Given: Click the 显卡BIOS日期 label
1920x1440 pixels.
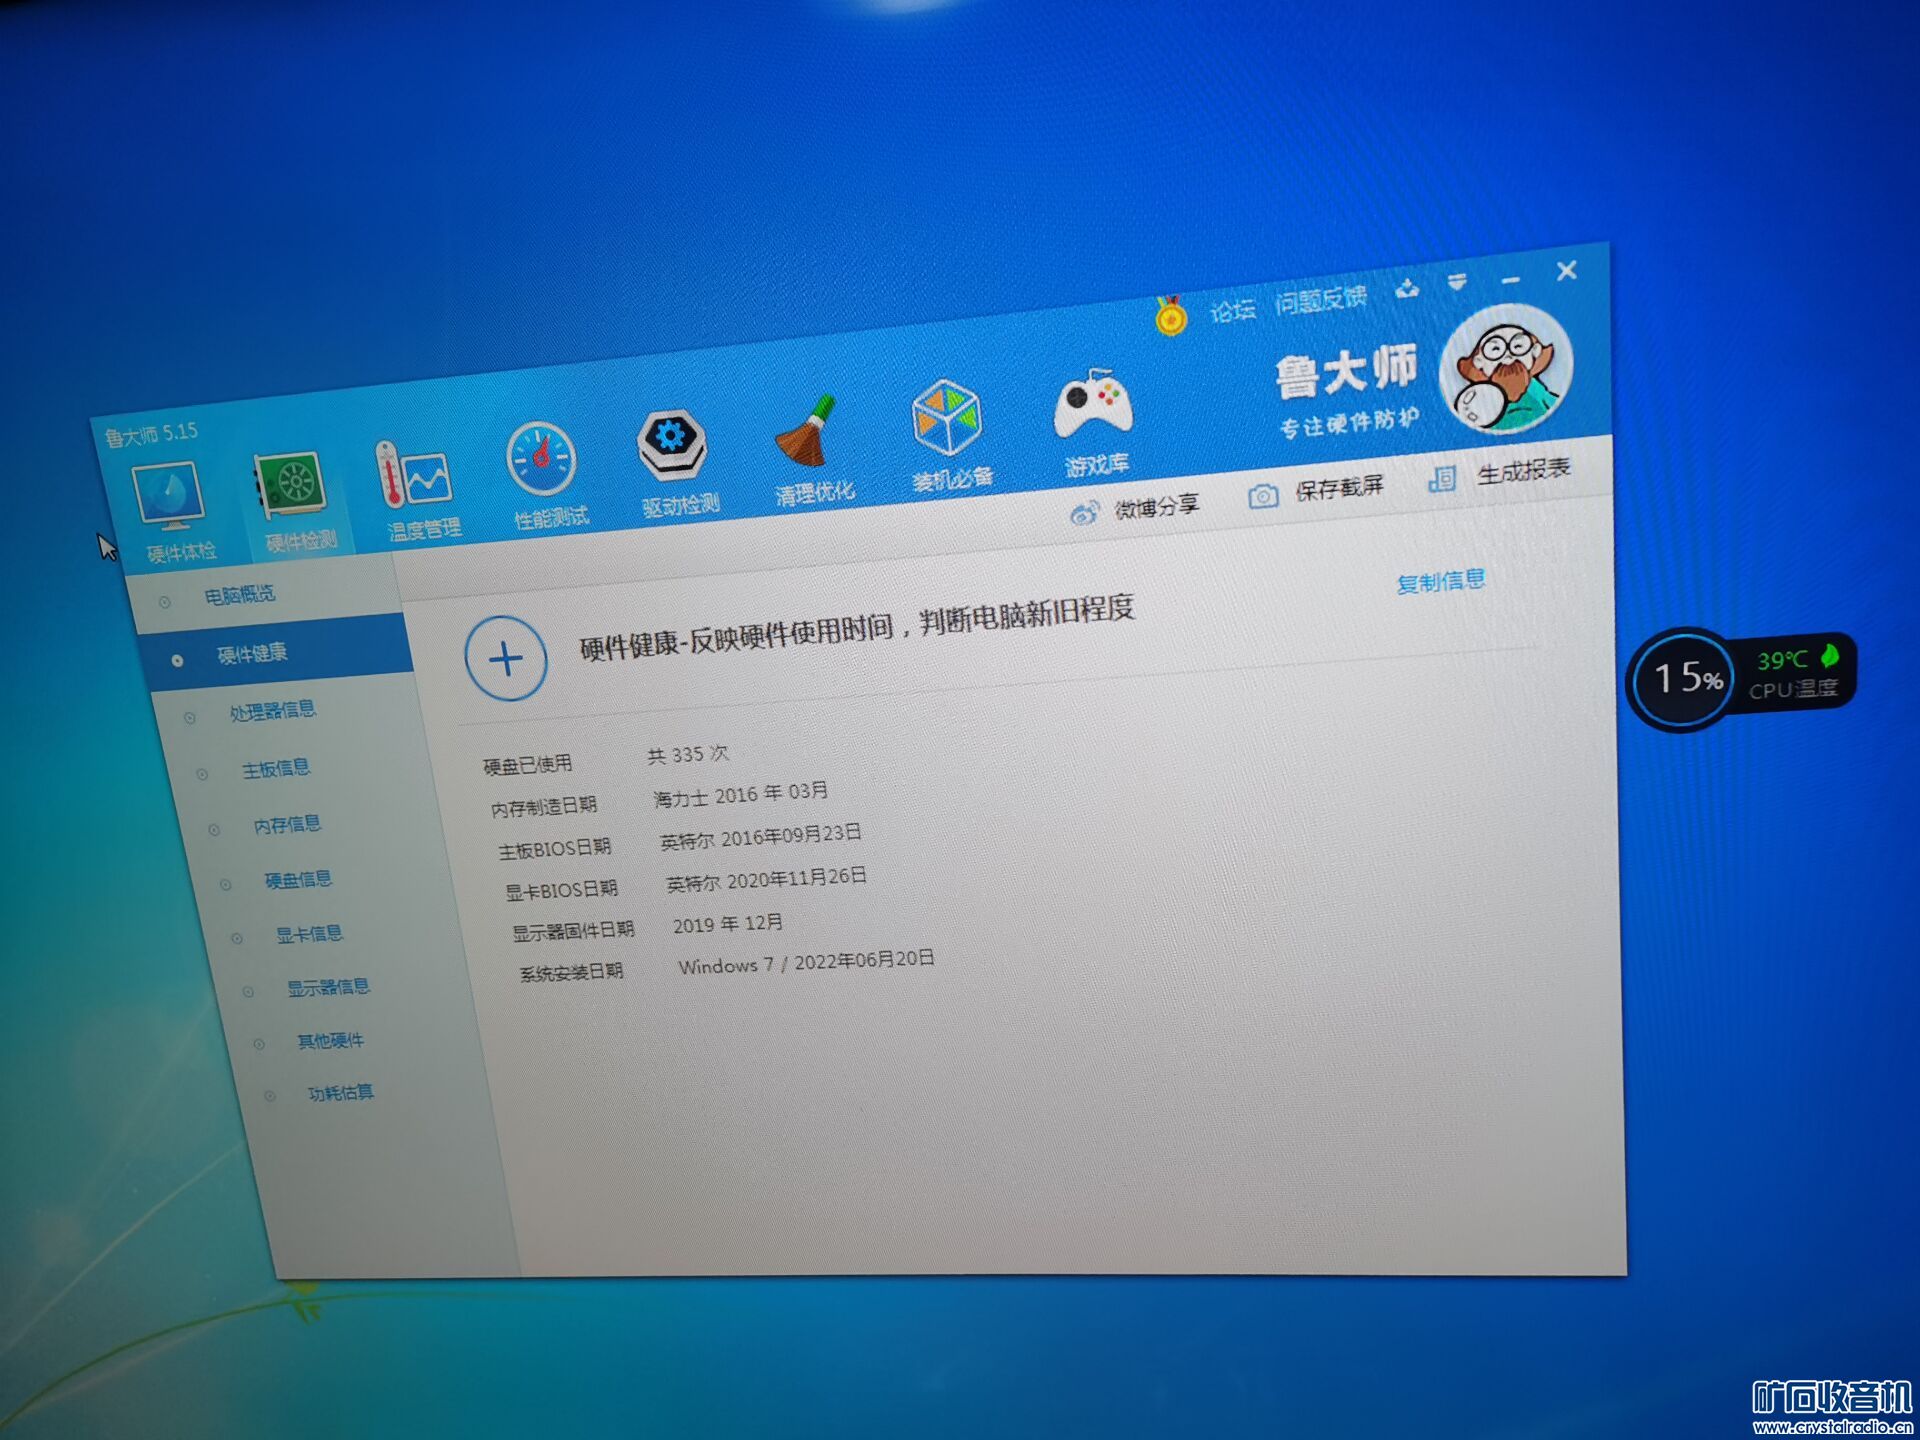Looking at the screenshot, I should [561, 891].
